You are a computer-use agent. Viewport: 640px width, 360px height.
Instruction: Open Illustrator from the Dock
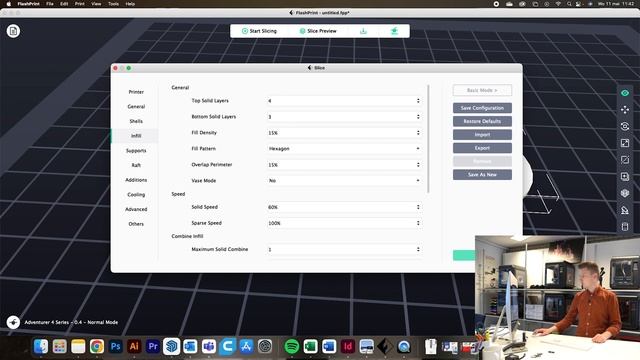click(134, 347)
